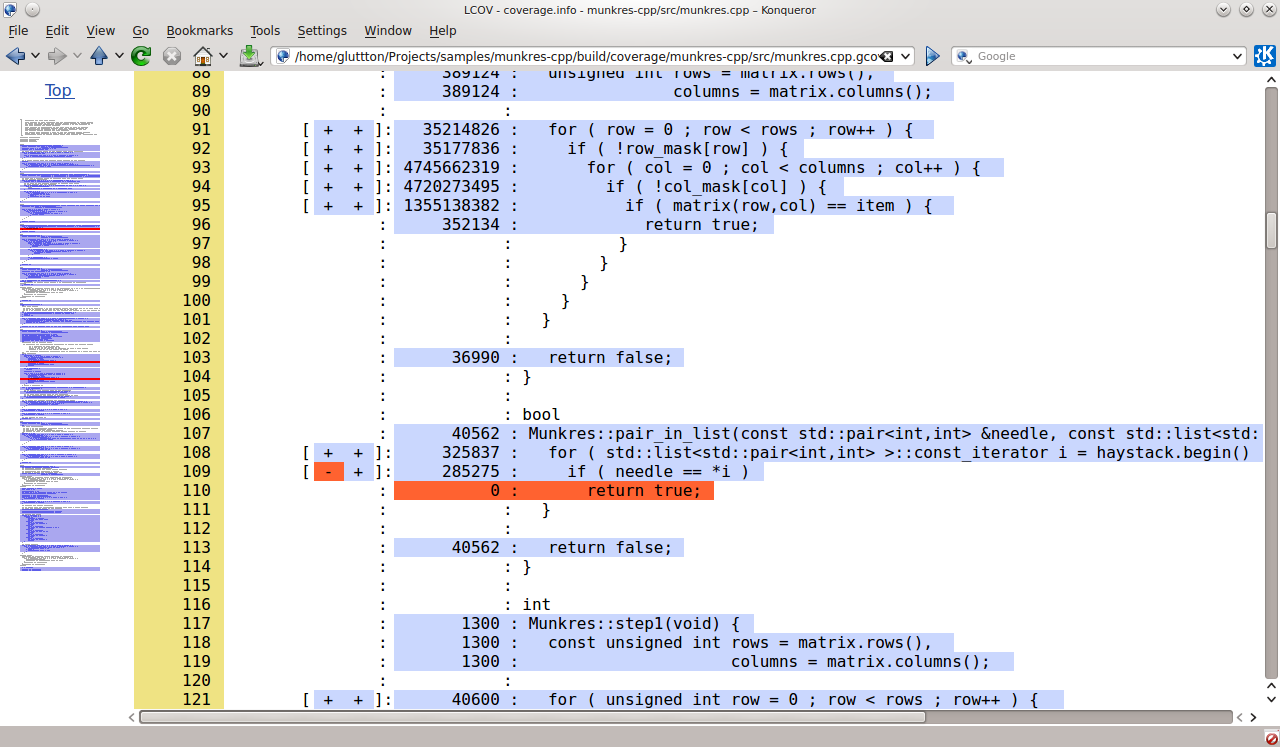Go back with the blue left arrow

coord(15,56)
